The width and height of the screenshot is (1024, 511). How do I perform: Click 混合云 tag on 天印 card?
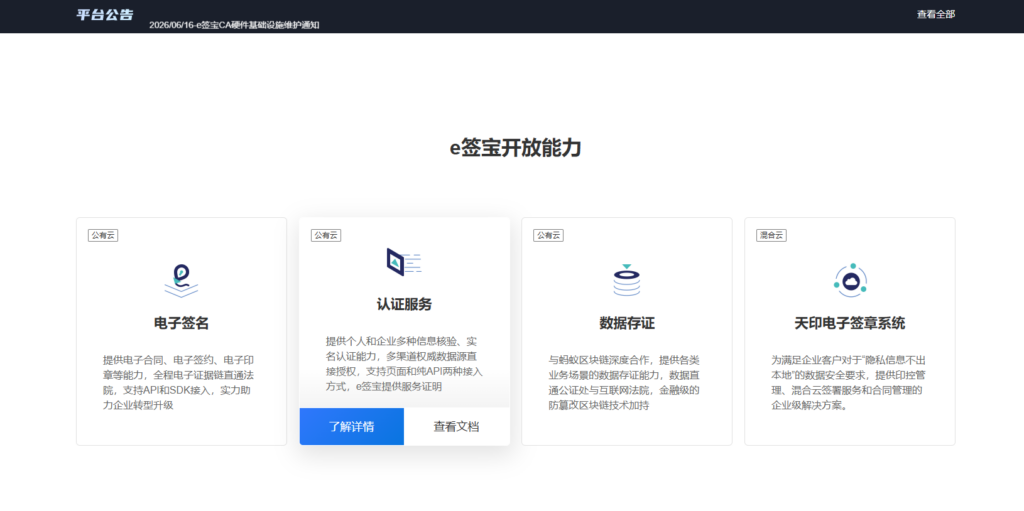tap(771, 236)
